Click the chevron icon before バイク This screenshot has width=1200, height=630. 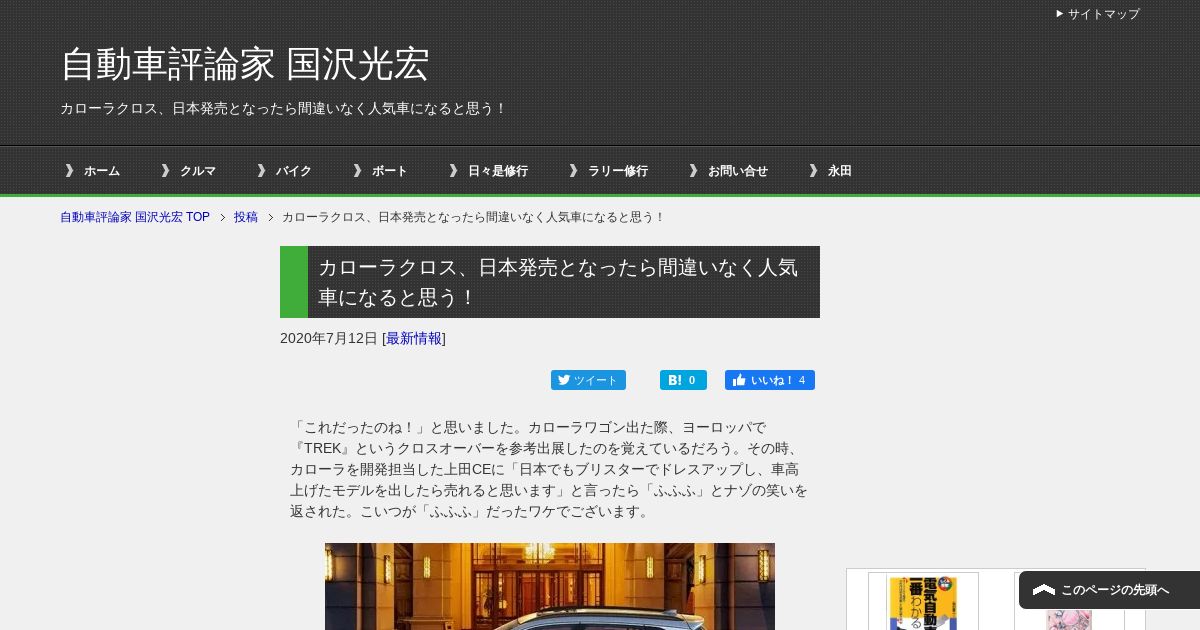click(261, 171)
